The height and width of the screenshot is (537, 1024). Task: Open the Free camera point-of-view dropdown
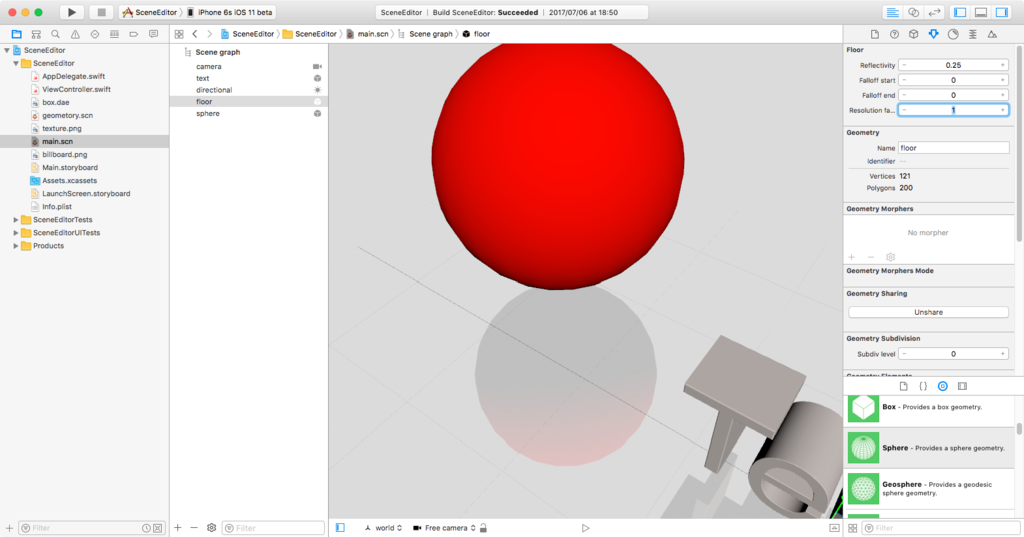point(445,528)
